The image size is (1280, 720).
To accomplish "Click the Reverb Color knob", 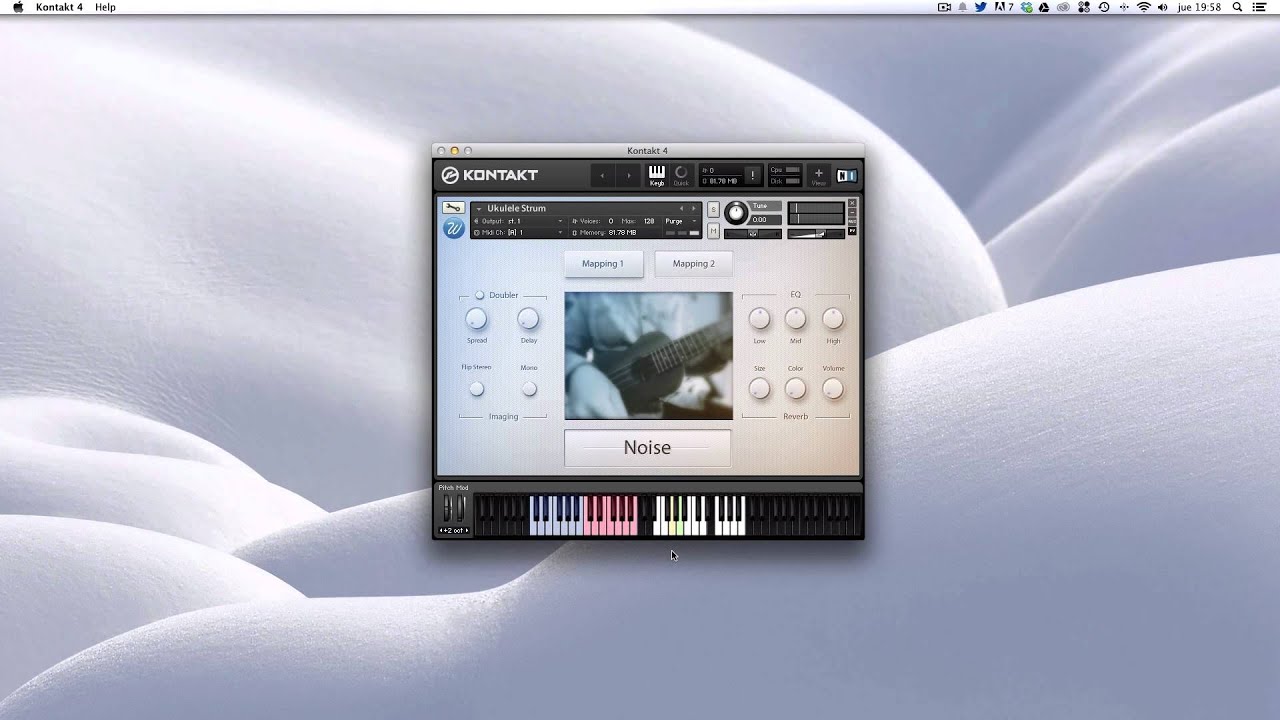I will point(795,389).
